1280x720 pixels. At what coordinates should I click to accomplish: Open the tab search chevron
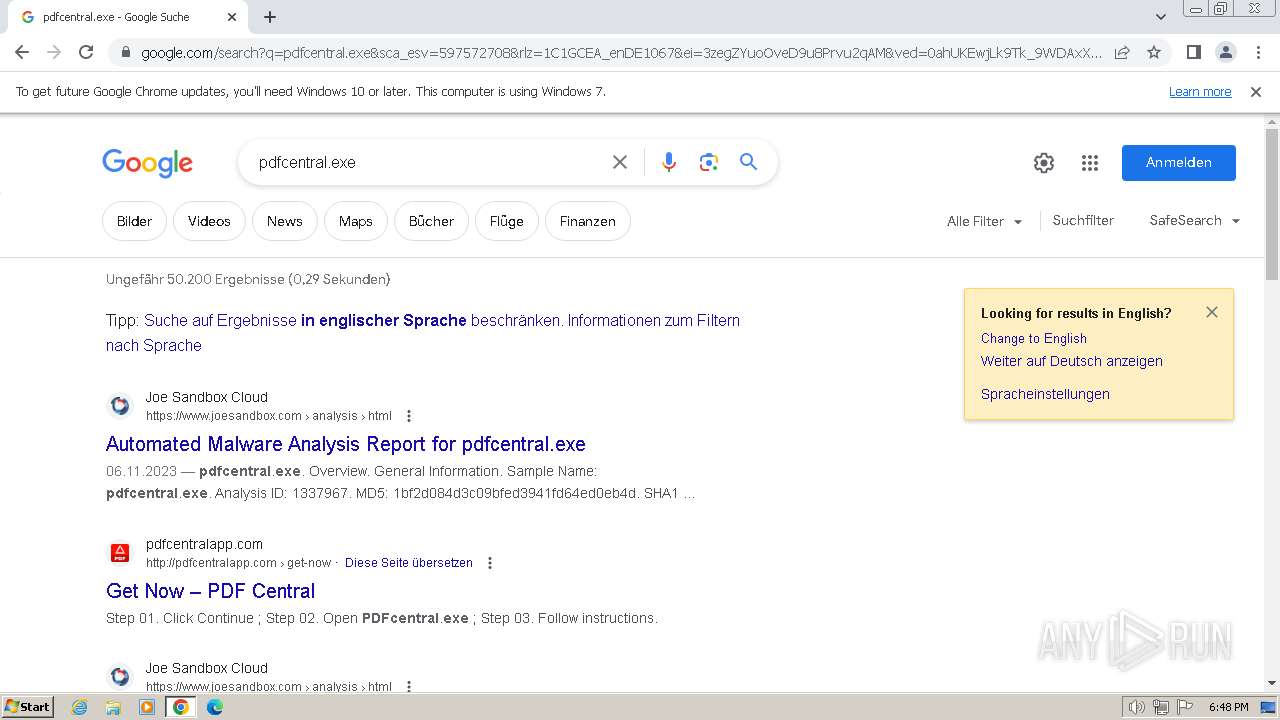1160,17
